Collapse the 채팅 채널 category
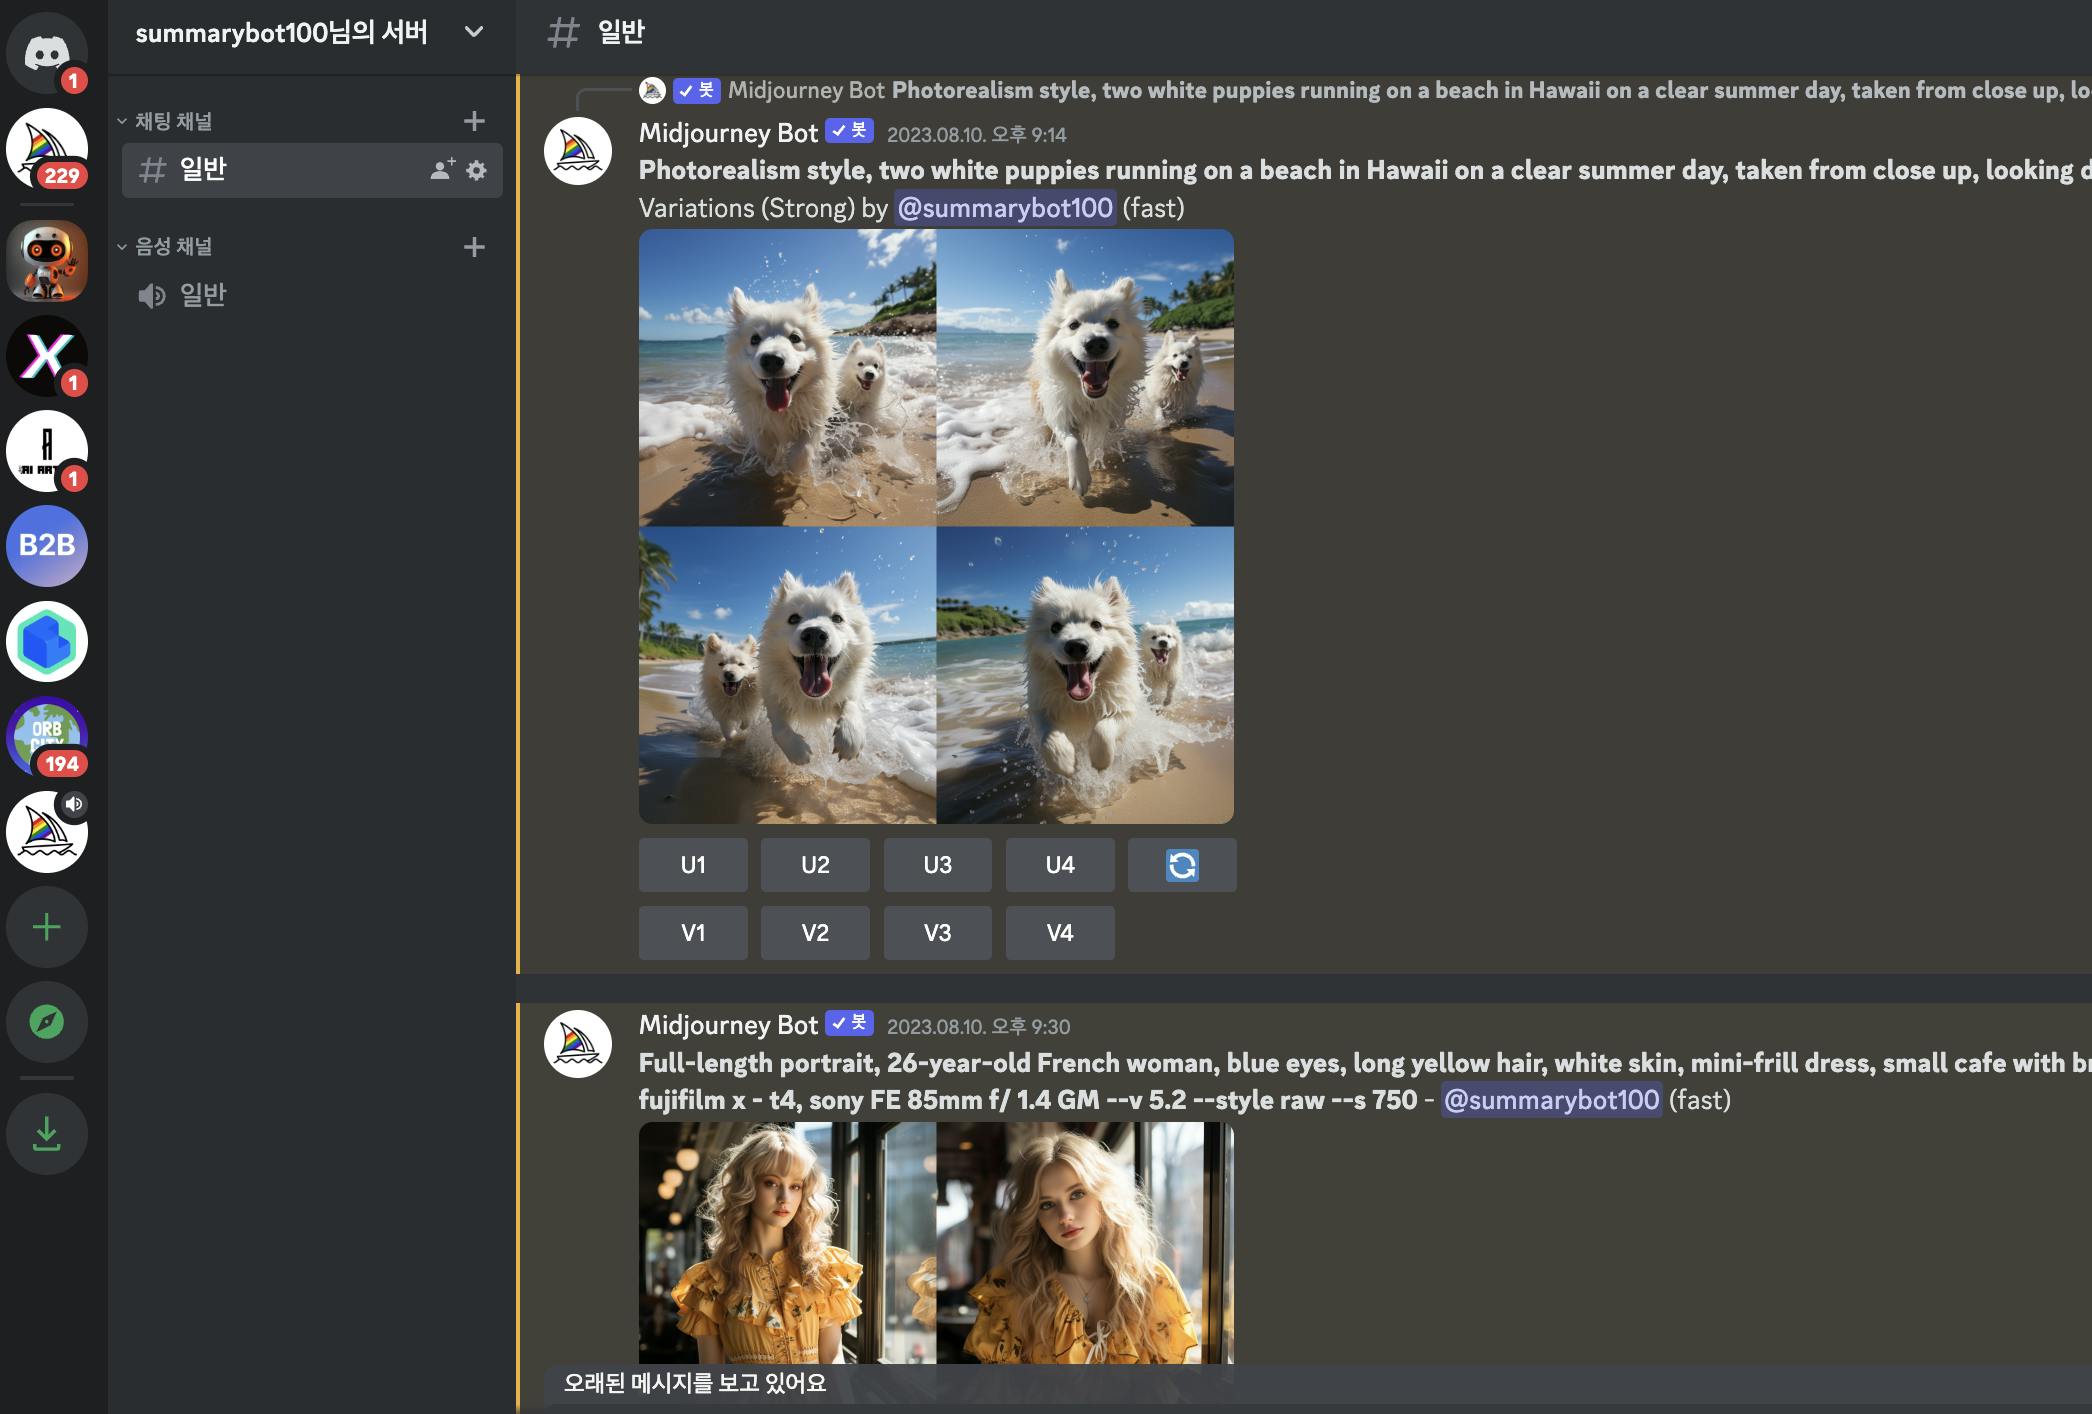The height and width of the screenshot is (1414, 2092). (x=172, y=121)
